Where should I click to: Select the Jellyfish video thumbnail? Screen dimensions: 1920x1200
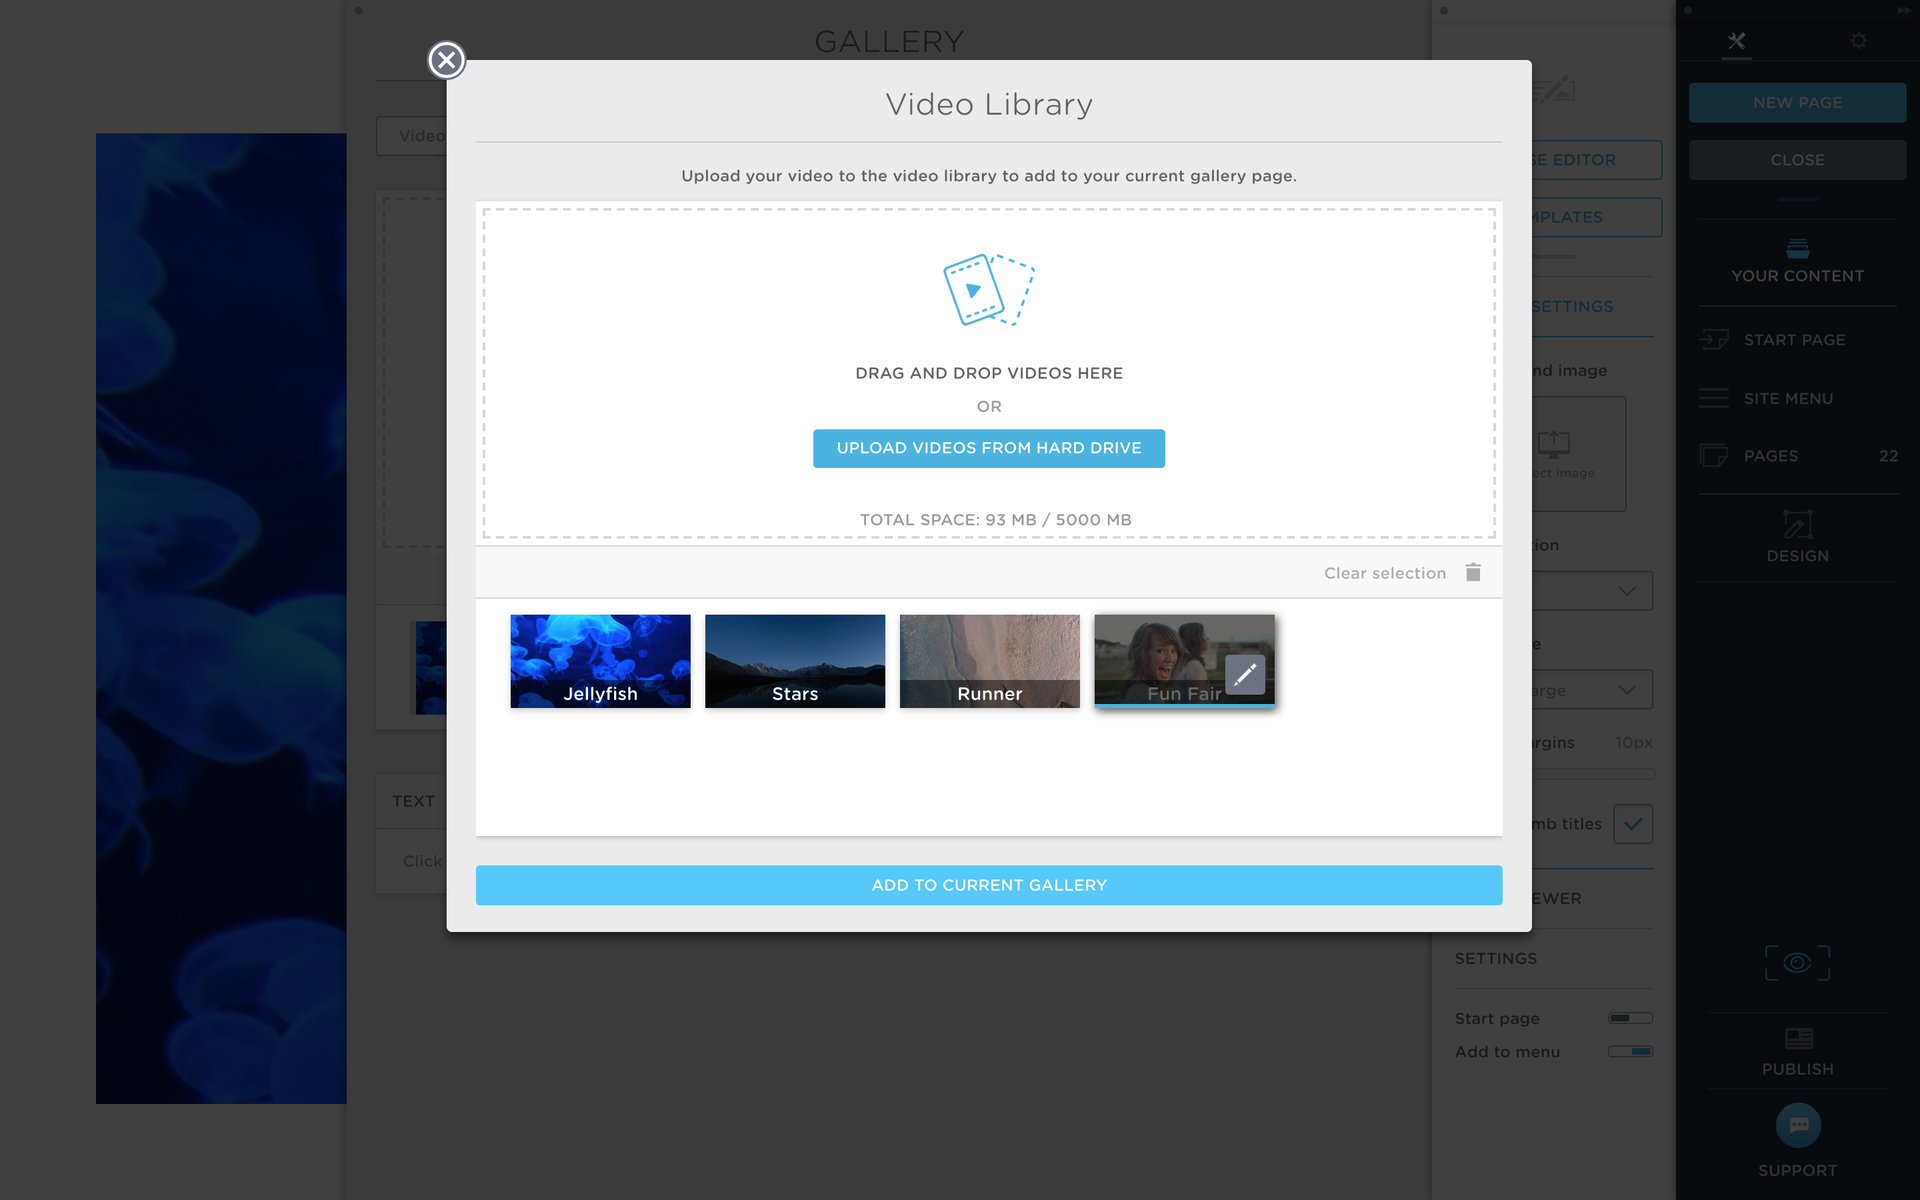pos(600,661)
